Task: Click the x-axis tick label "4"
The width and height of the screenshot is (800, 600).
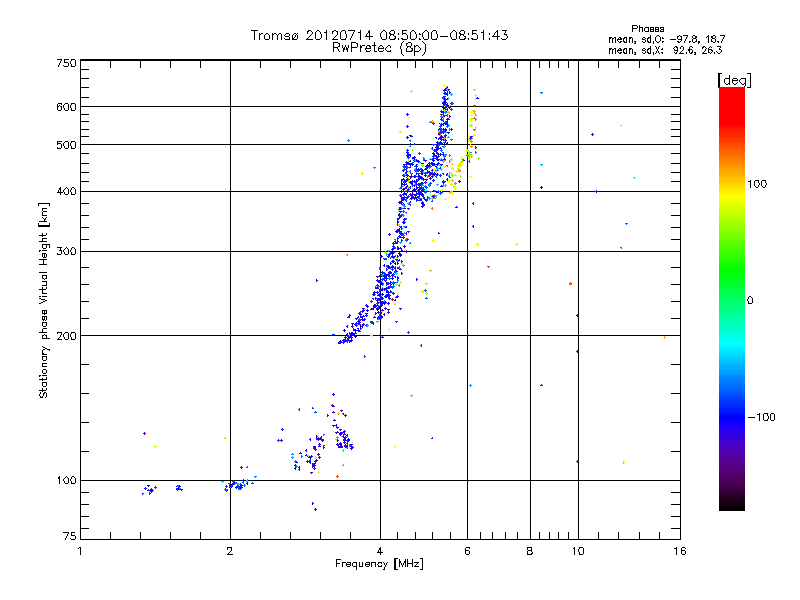Action: tap(380, 551)
